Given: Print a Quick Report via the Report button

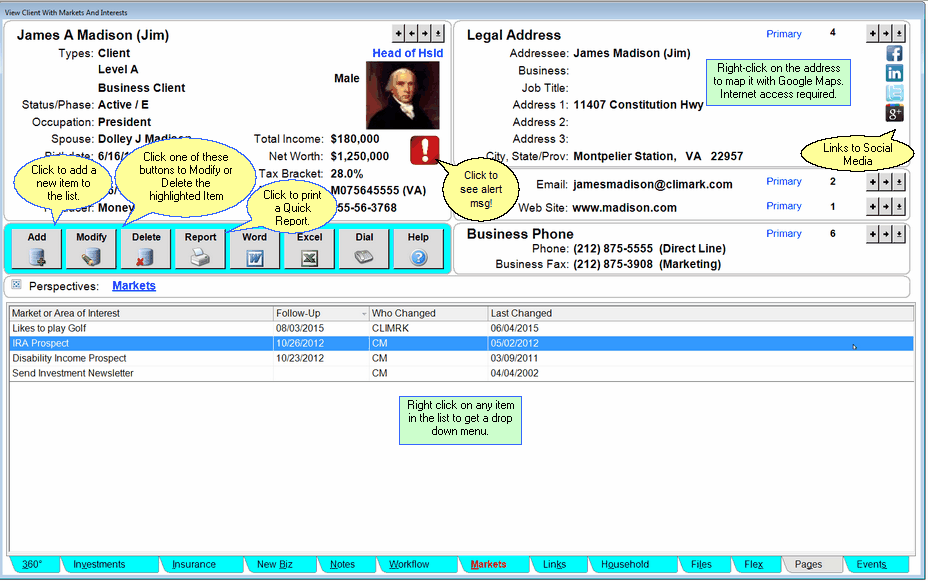Looking at the screenshot, I should click(200, 248).
